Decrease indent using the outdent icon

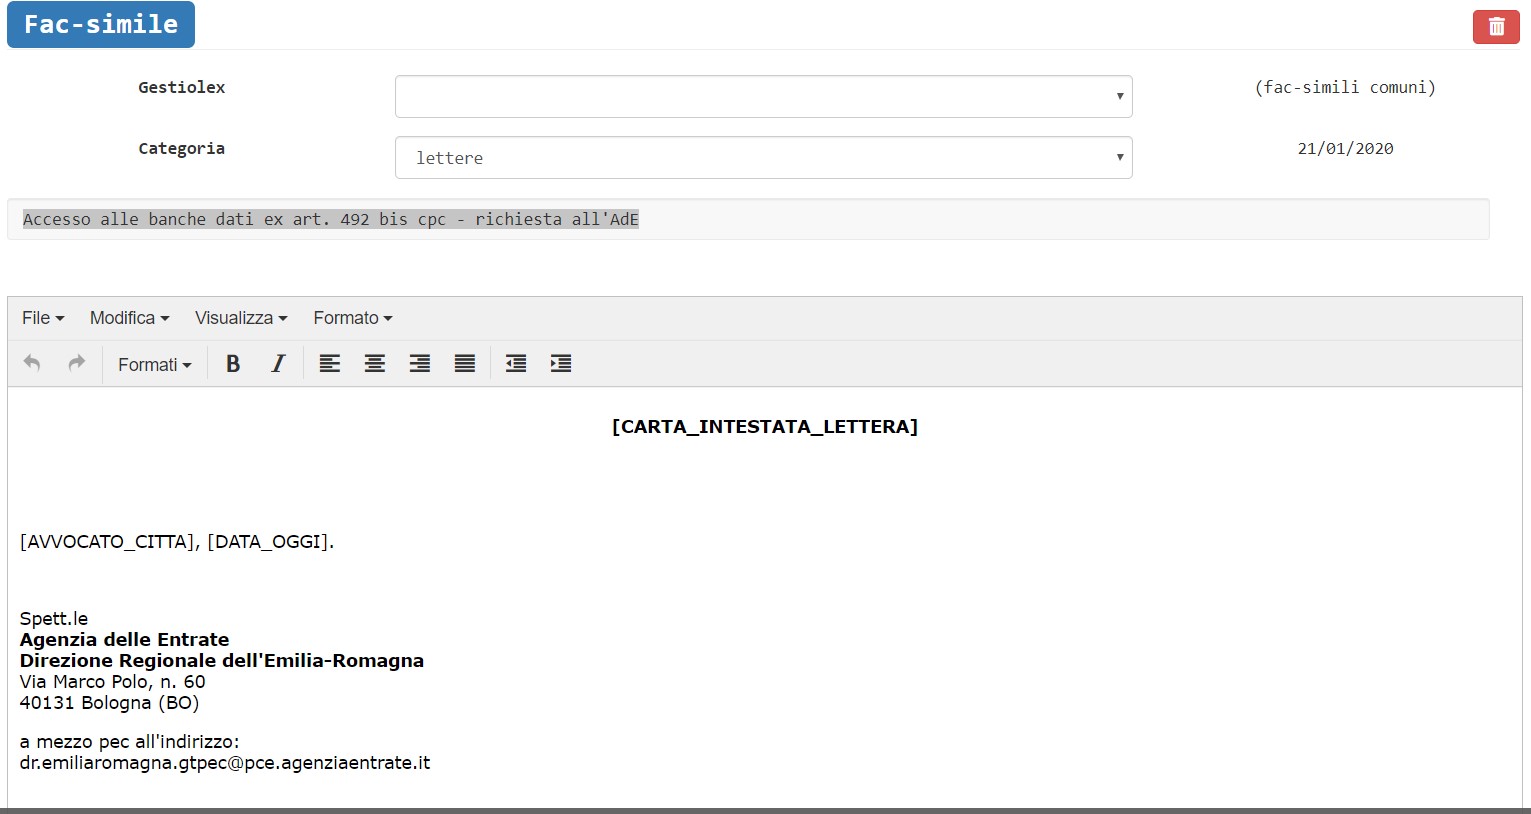(x=515, y=363)
